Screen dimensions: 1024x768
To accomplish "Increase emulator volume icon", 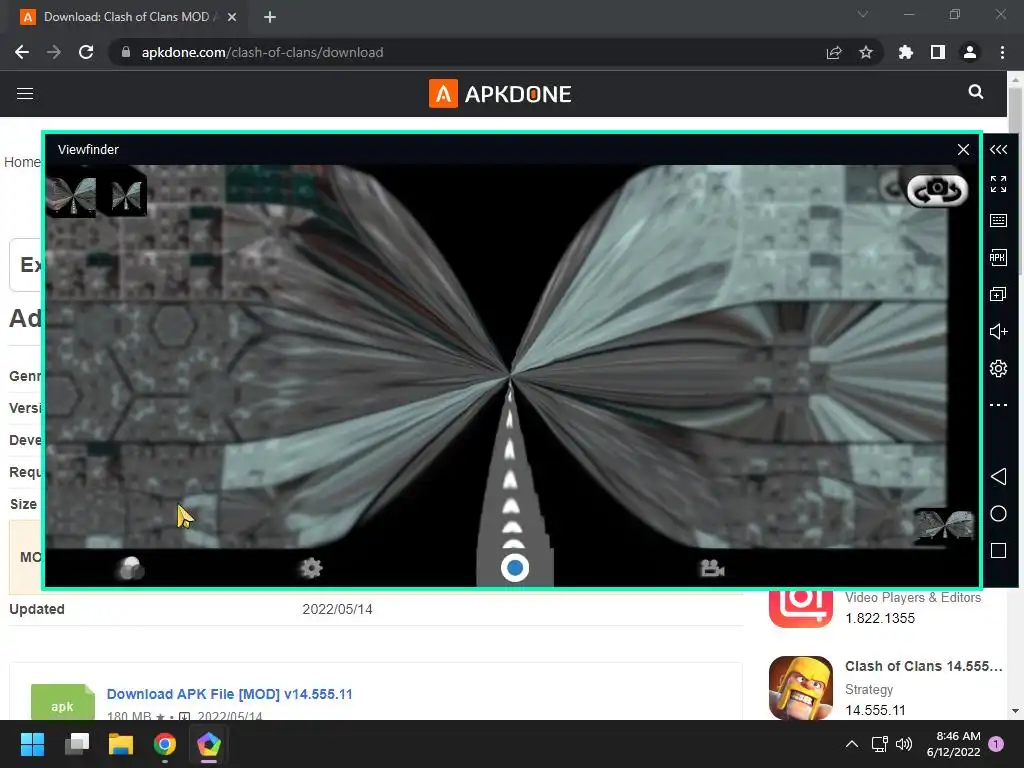I will click(998, 332).
